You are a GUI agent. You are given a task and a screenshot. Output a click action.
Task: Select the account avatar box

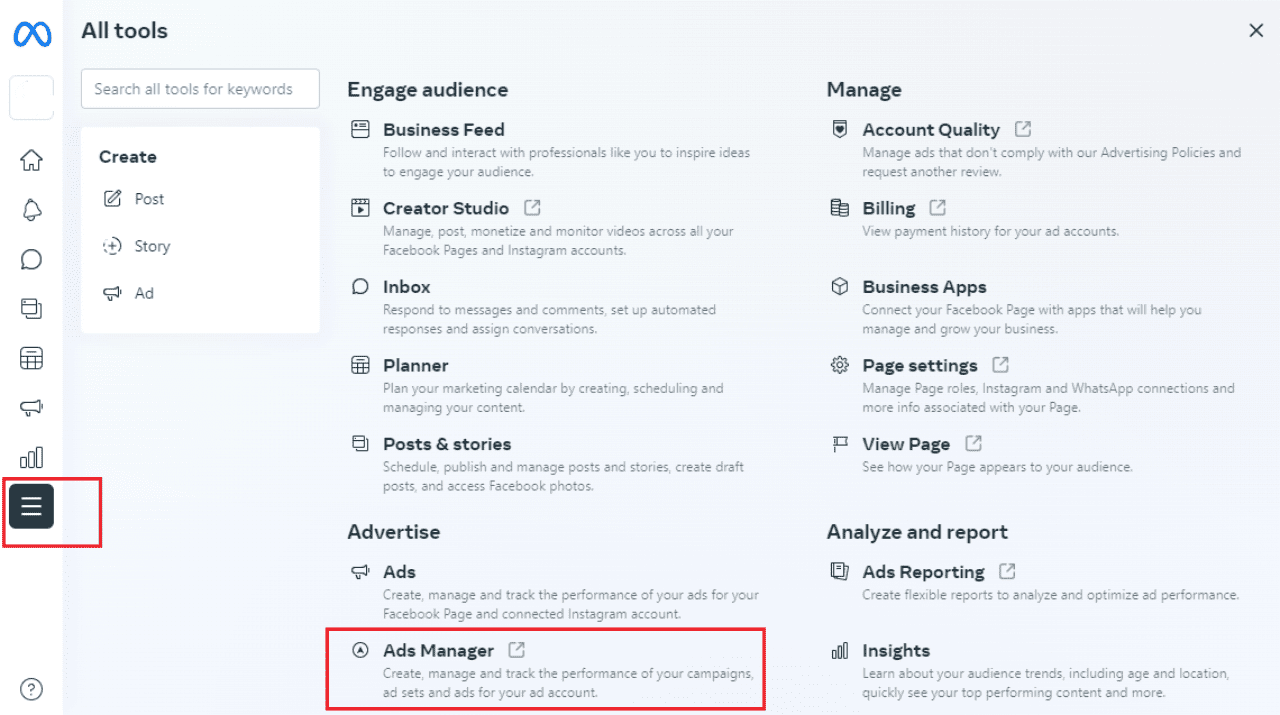(x=32, y=98)
